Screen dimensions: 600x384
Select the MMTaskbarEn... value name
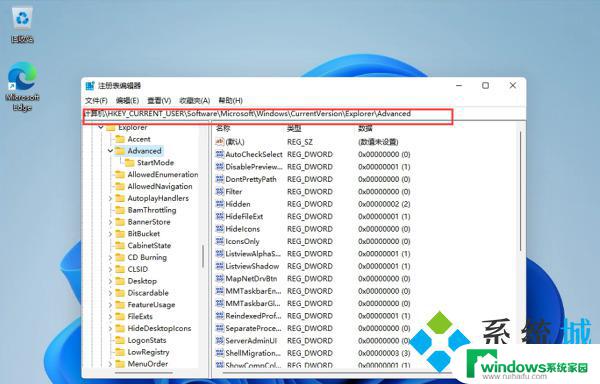click(253, 291)
